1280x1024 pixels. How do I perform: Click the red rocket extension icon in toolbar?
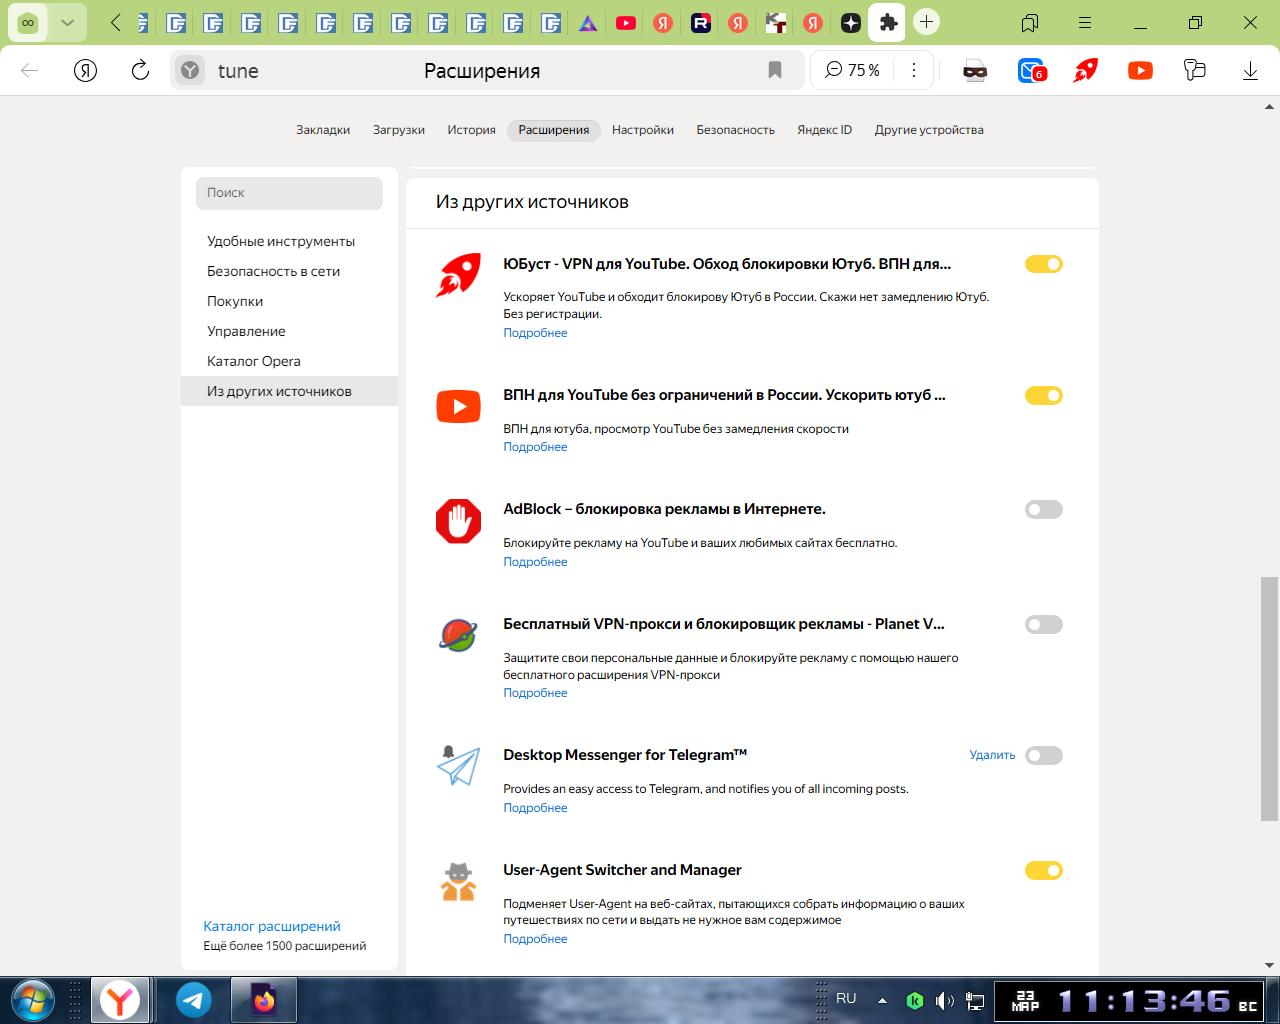pyautogui.click(x=1085, y=70)
